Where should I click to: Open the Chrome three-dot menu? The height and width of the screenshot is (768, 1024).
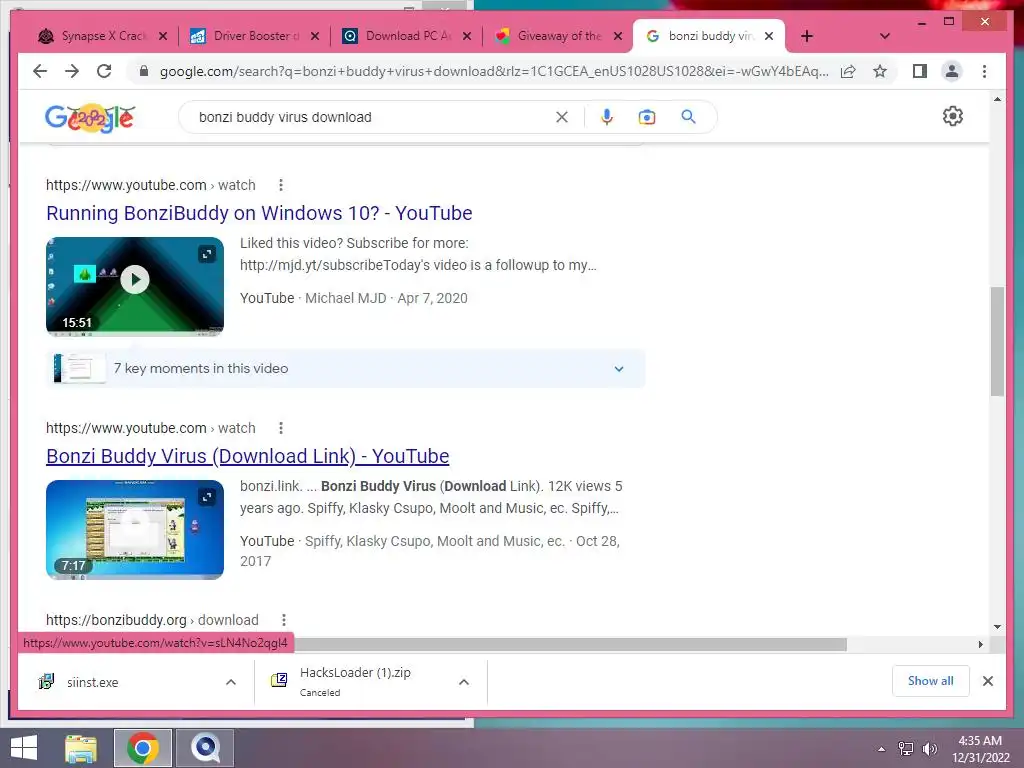(984, 71)
